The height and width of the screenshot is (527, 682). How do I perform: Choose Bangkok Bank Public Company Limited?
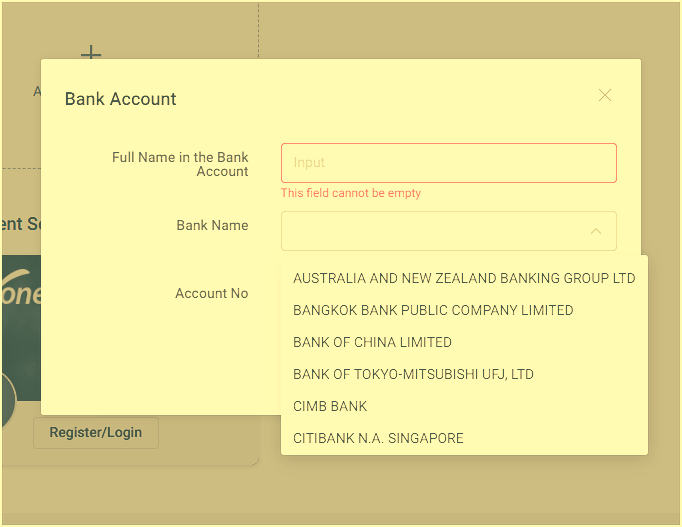pos(464,310)
